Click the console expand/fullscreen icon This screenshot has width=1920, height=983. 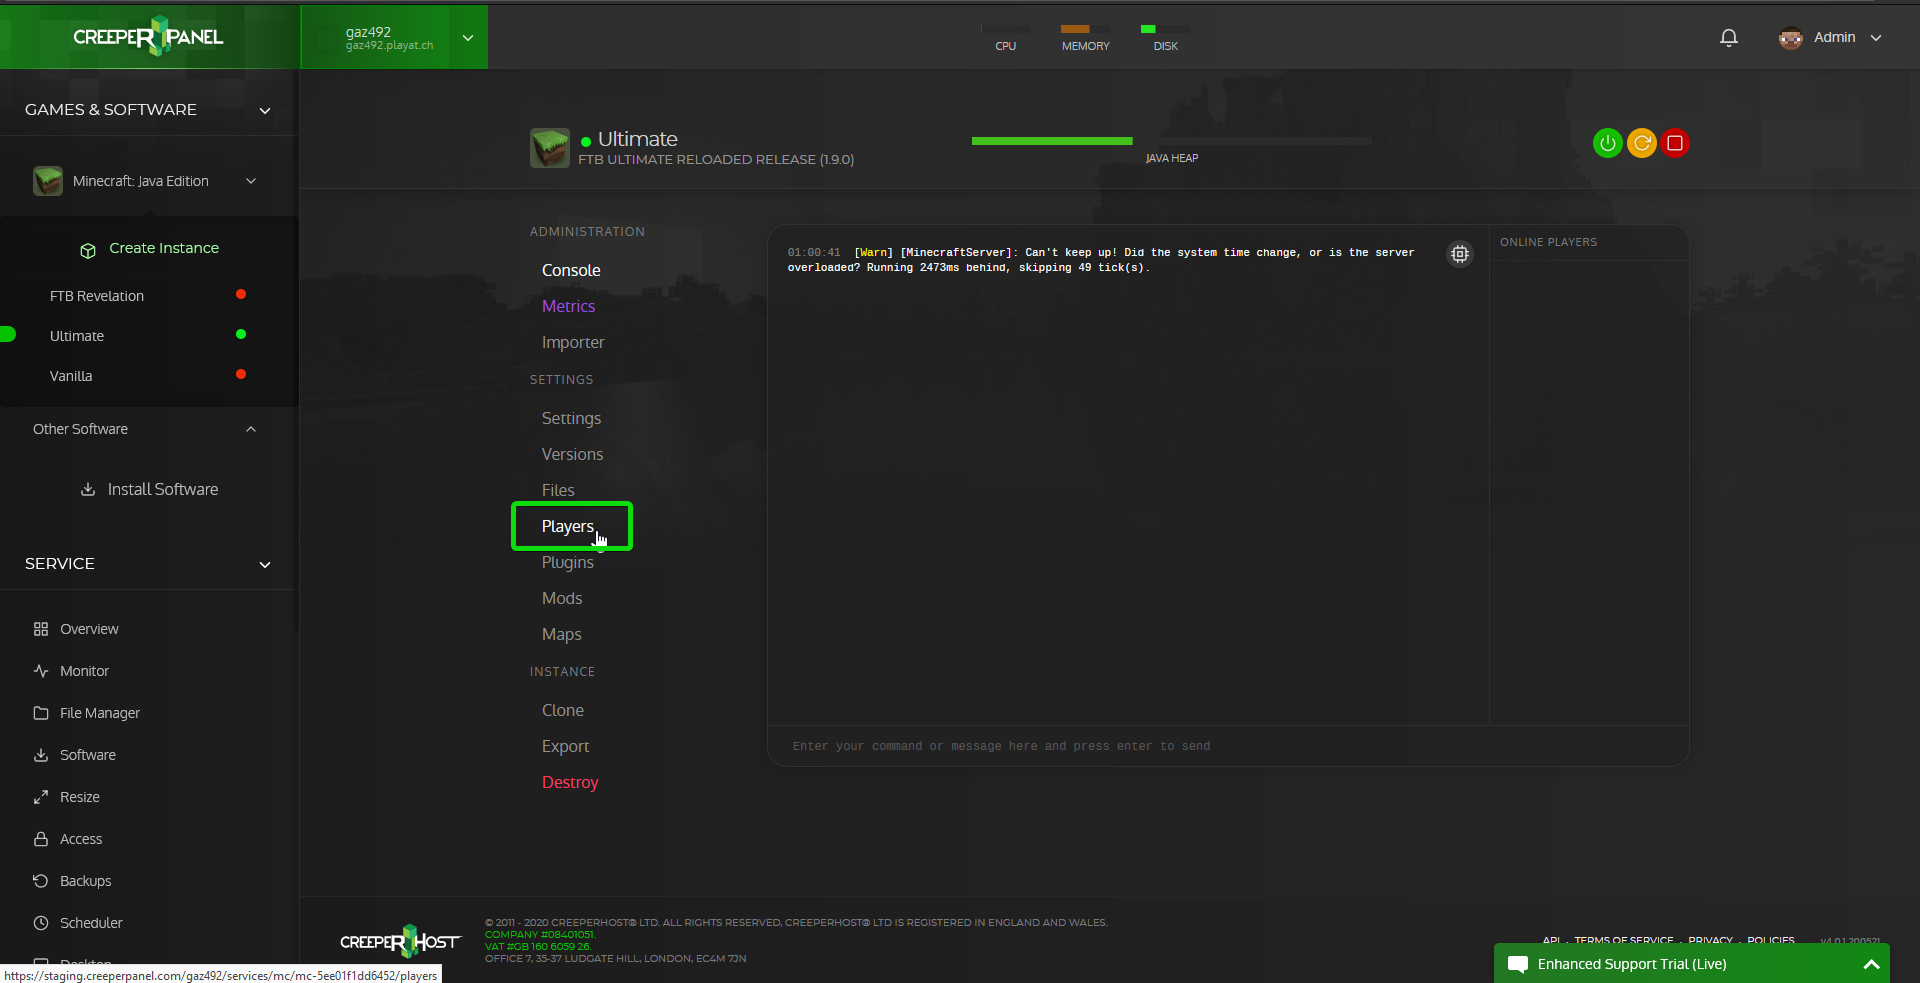1460,254
